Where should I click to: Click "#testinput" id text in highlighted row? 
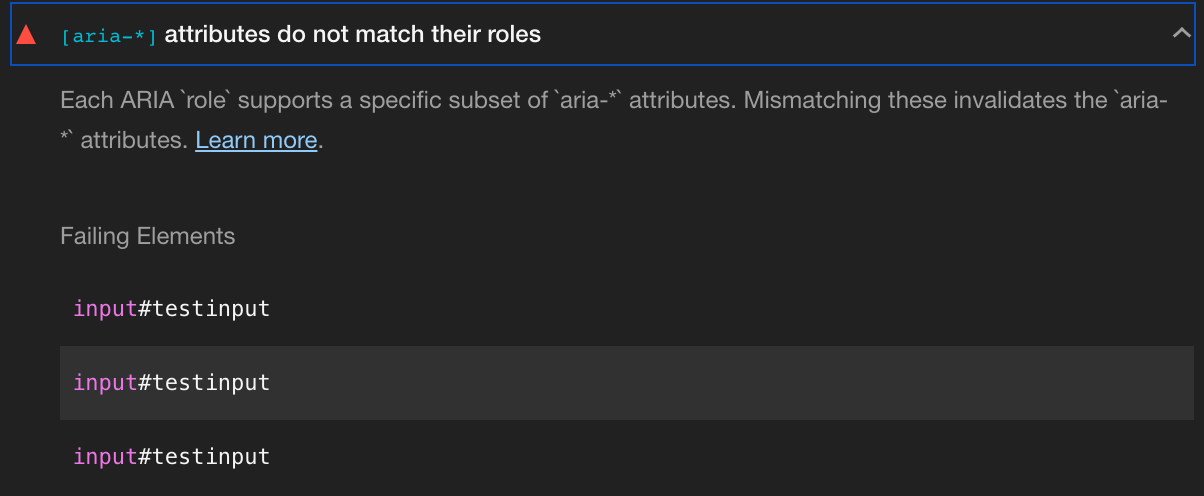(204, 383)
